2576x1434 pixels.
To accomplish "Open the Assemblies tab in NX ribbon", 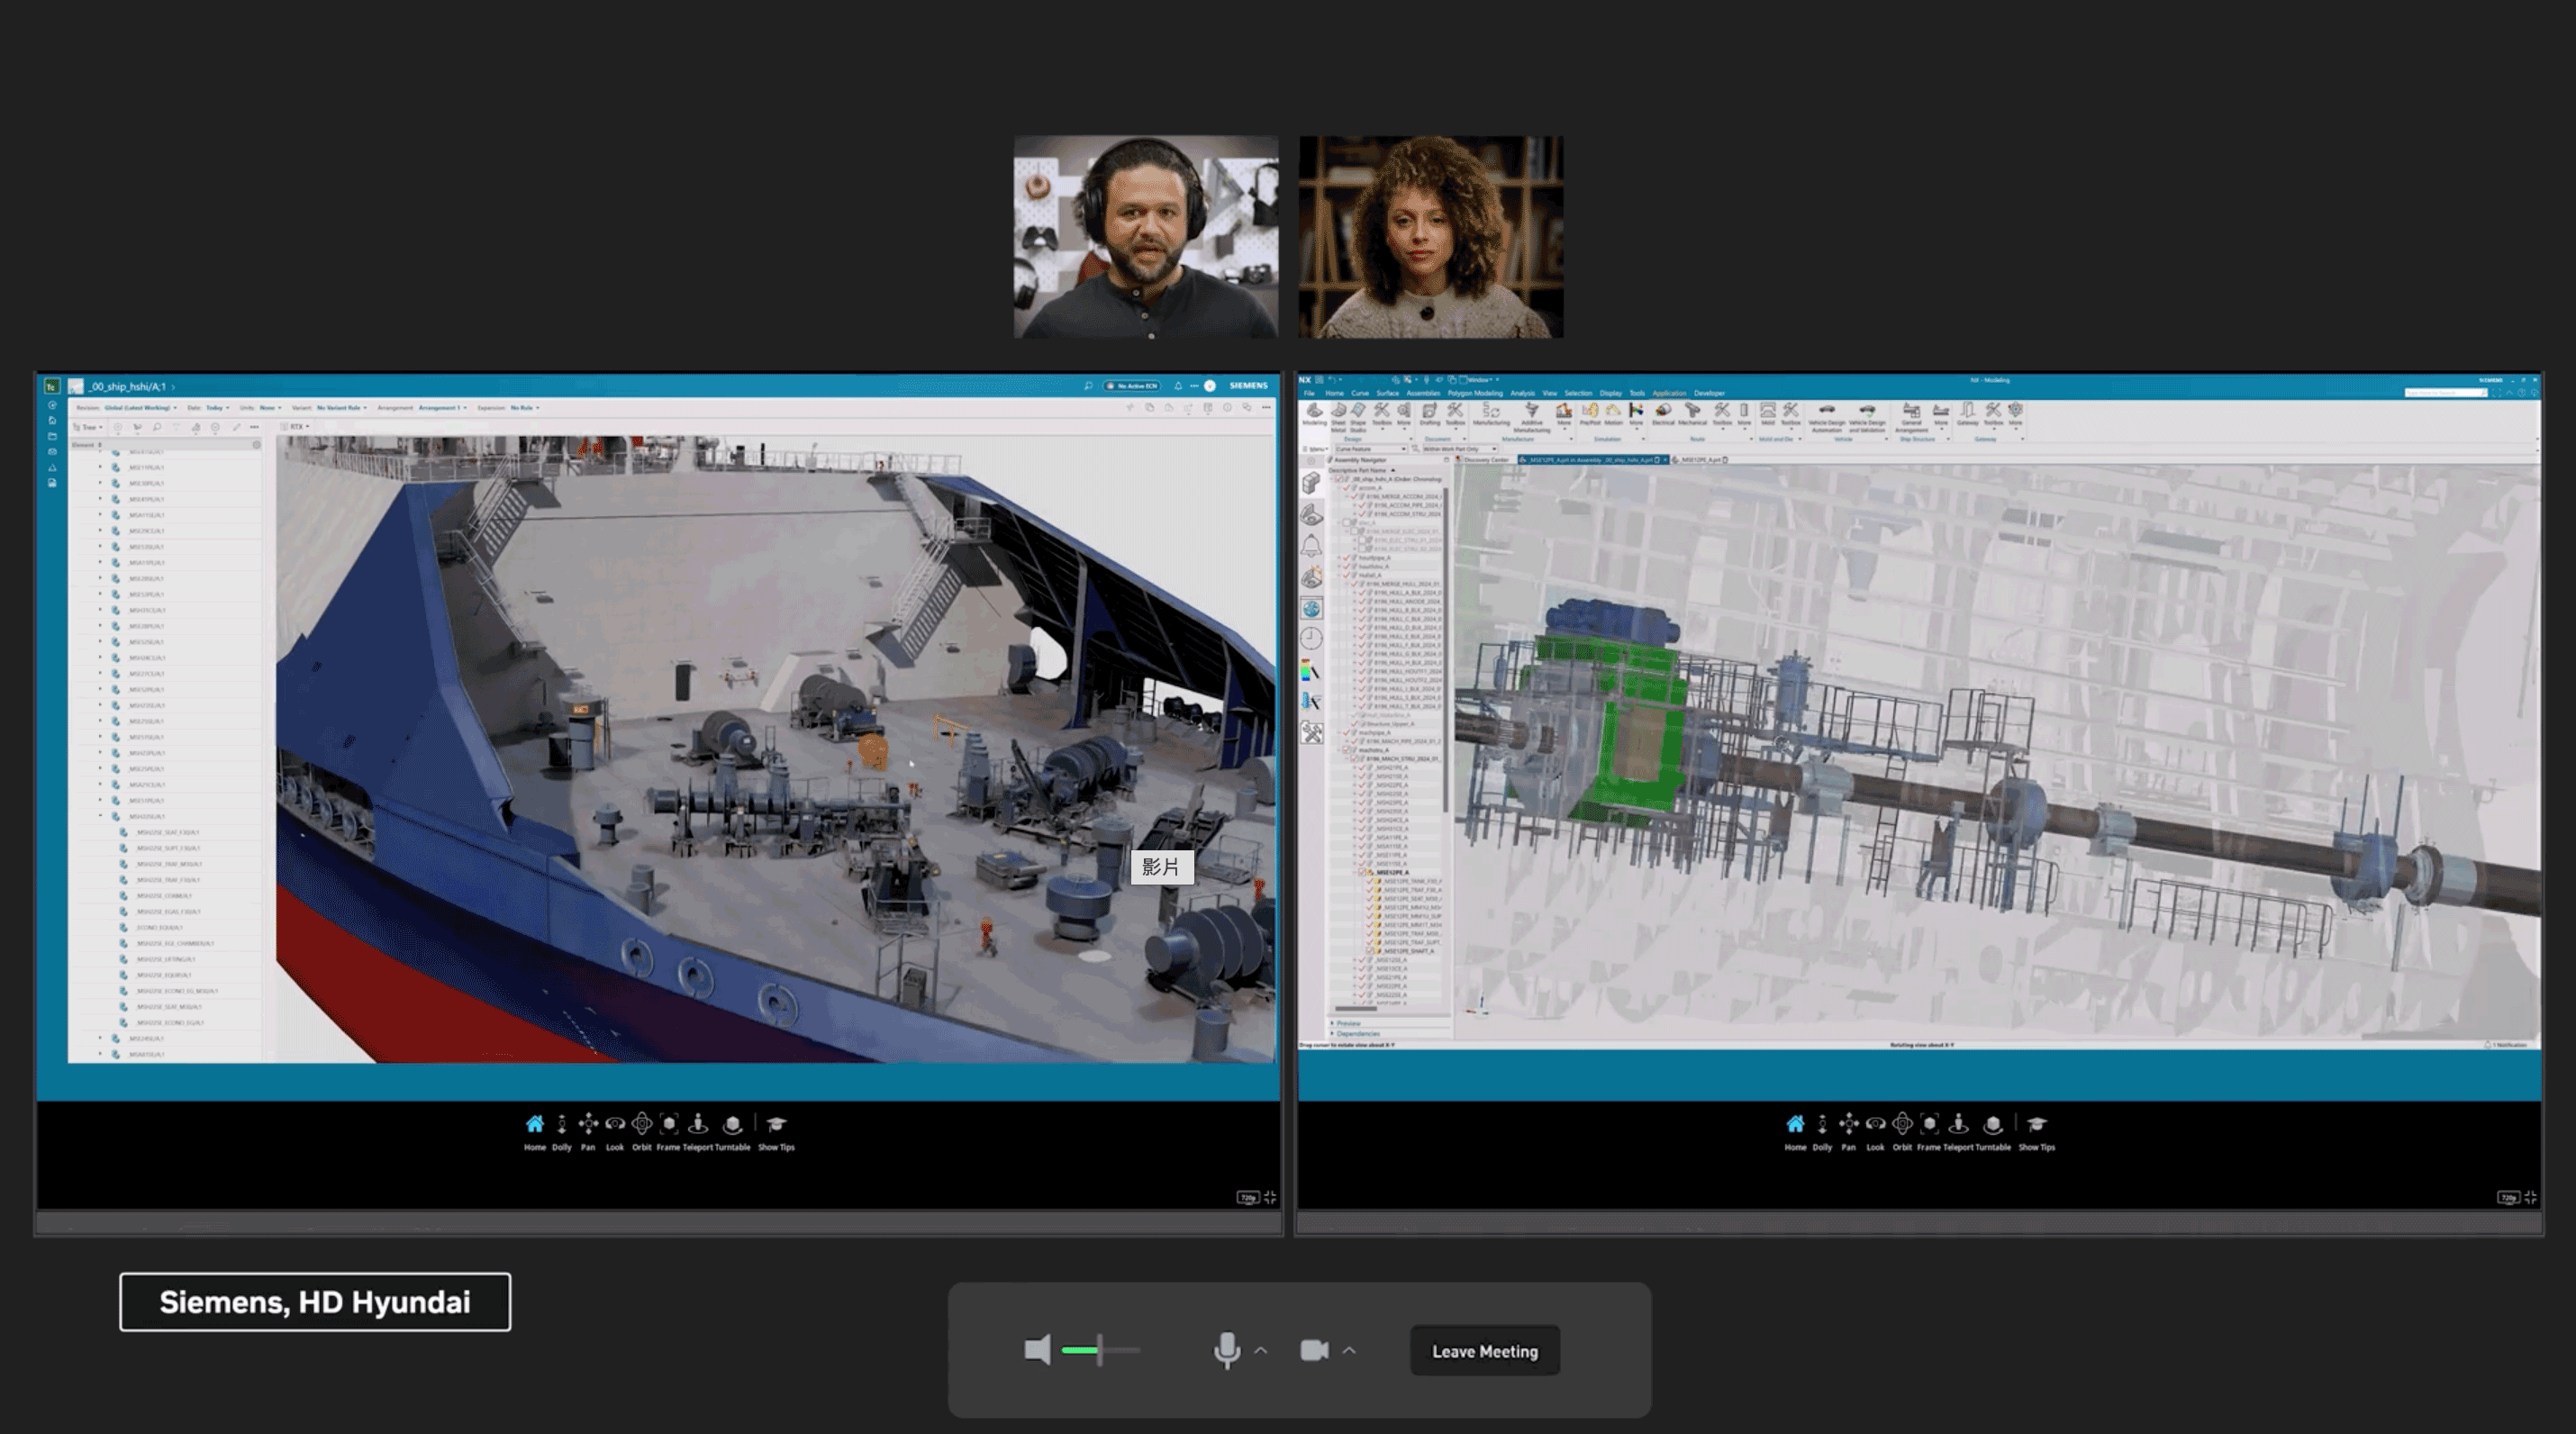I will pos(1422,393).
